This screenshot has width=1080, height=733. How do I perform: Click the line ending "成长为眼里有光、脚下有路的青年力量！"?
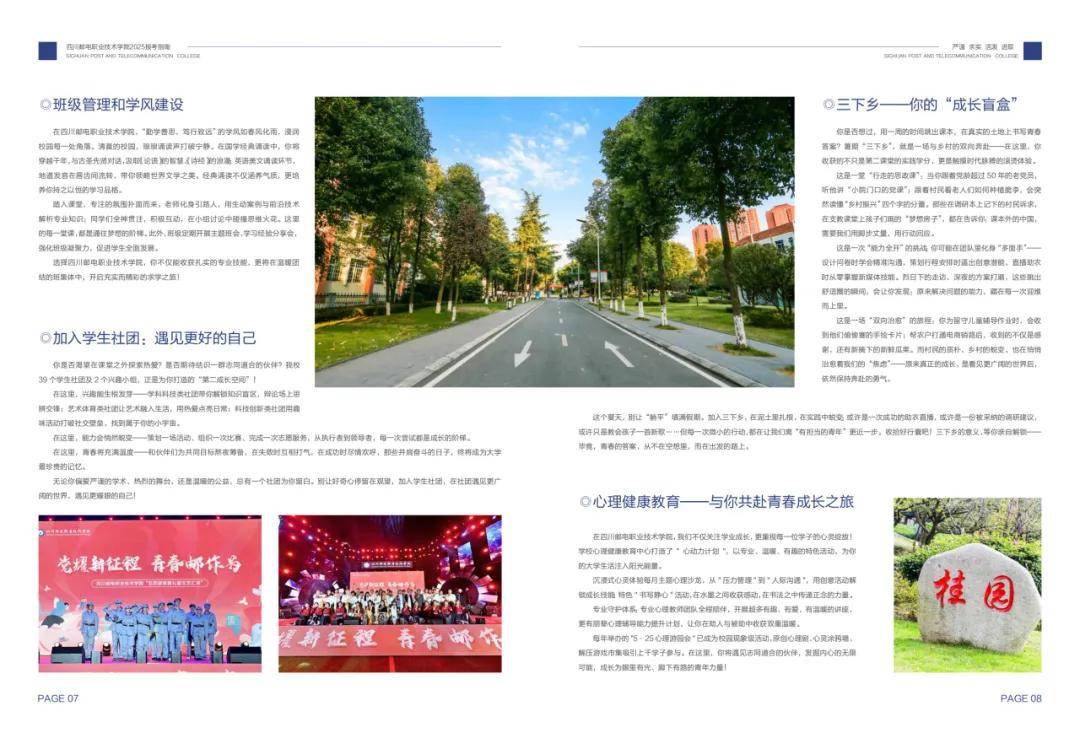pos(652,668)
